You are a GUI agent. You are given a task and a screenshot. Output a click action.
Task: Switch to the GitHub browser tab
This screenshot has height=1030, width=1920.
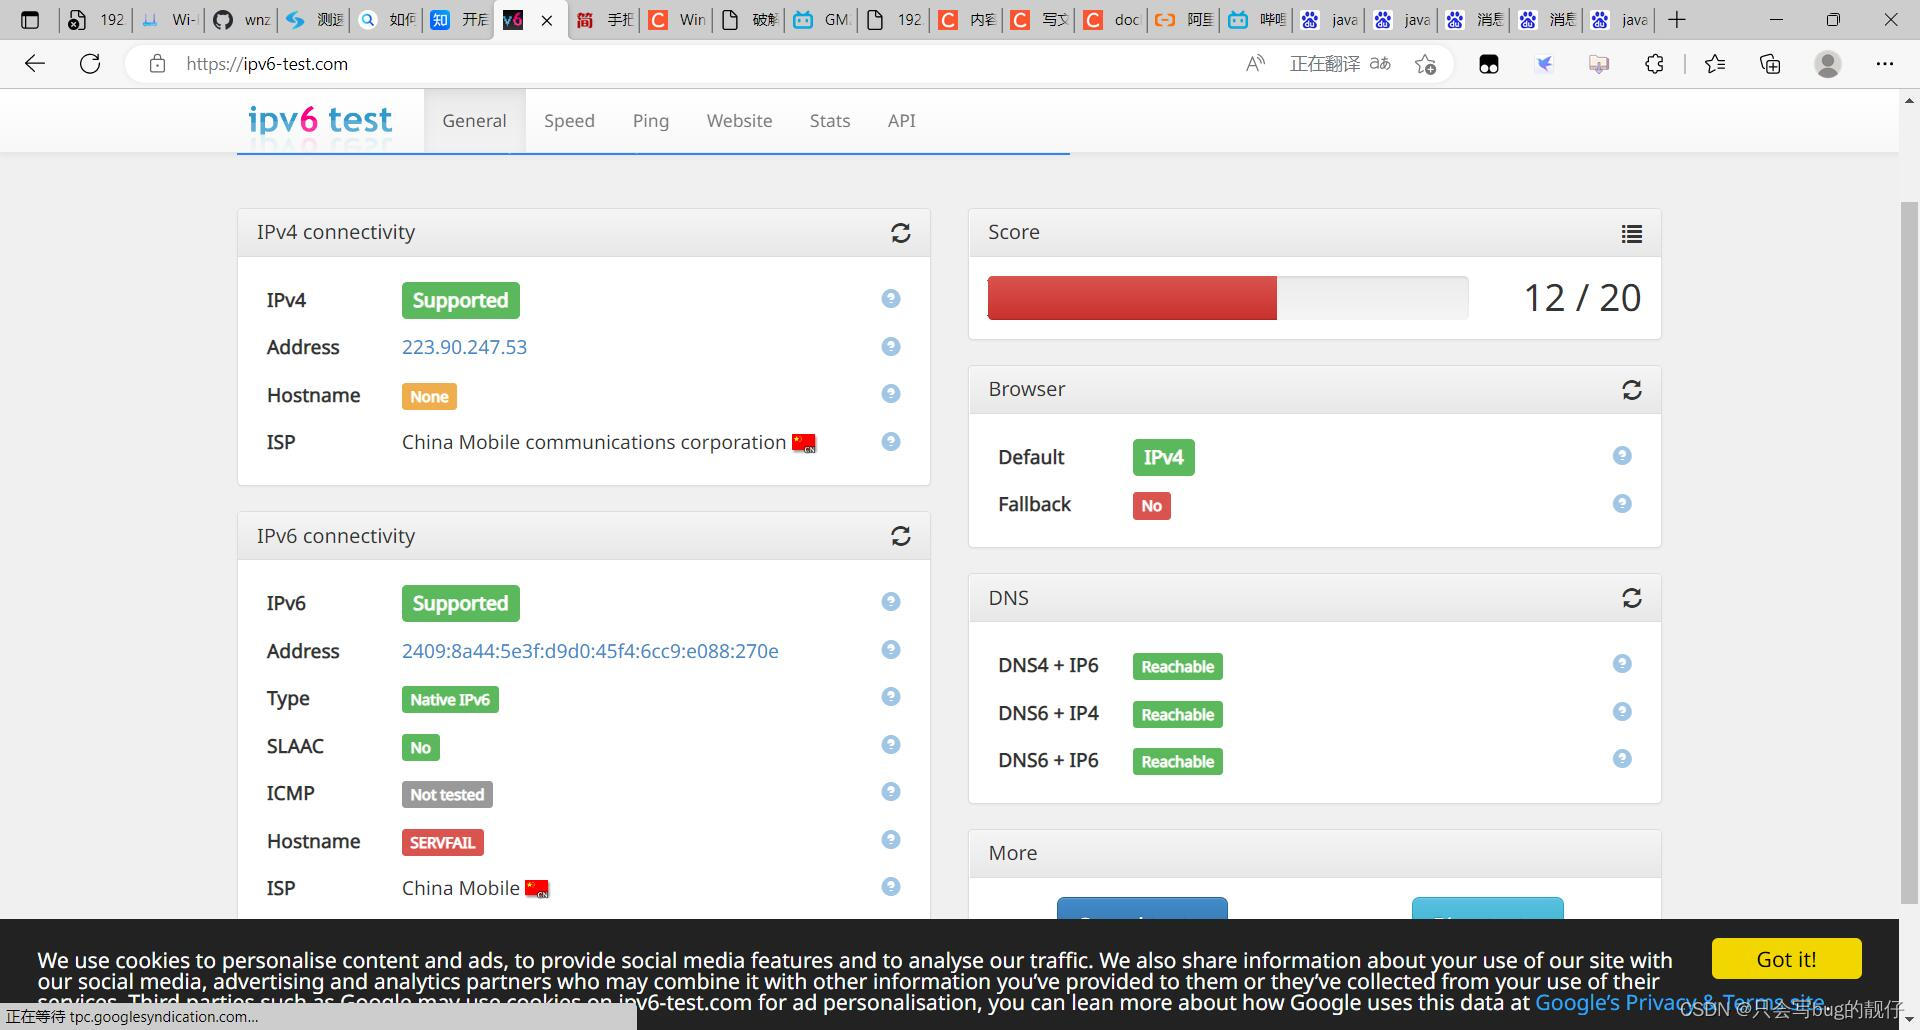pyautogui.click(x=240, y=20)
